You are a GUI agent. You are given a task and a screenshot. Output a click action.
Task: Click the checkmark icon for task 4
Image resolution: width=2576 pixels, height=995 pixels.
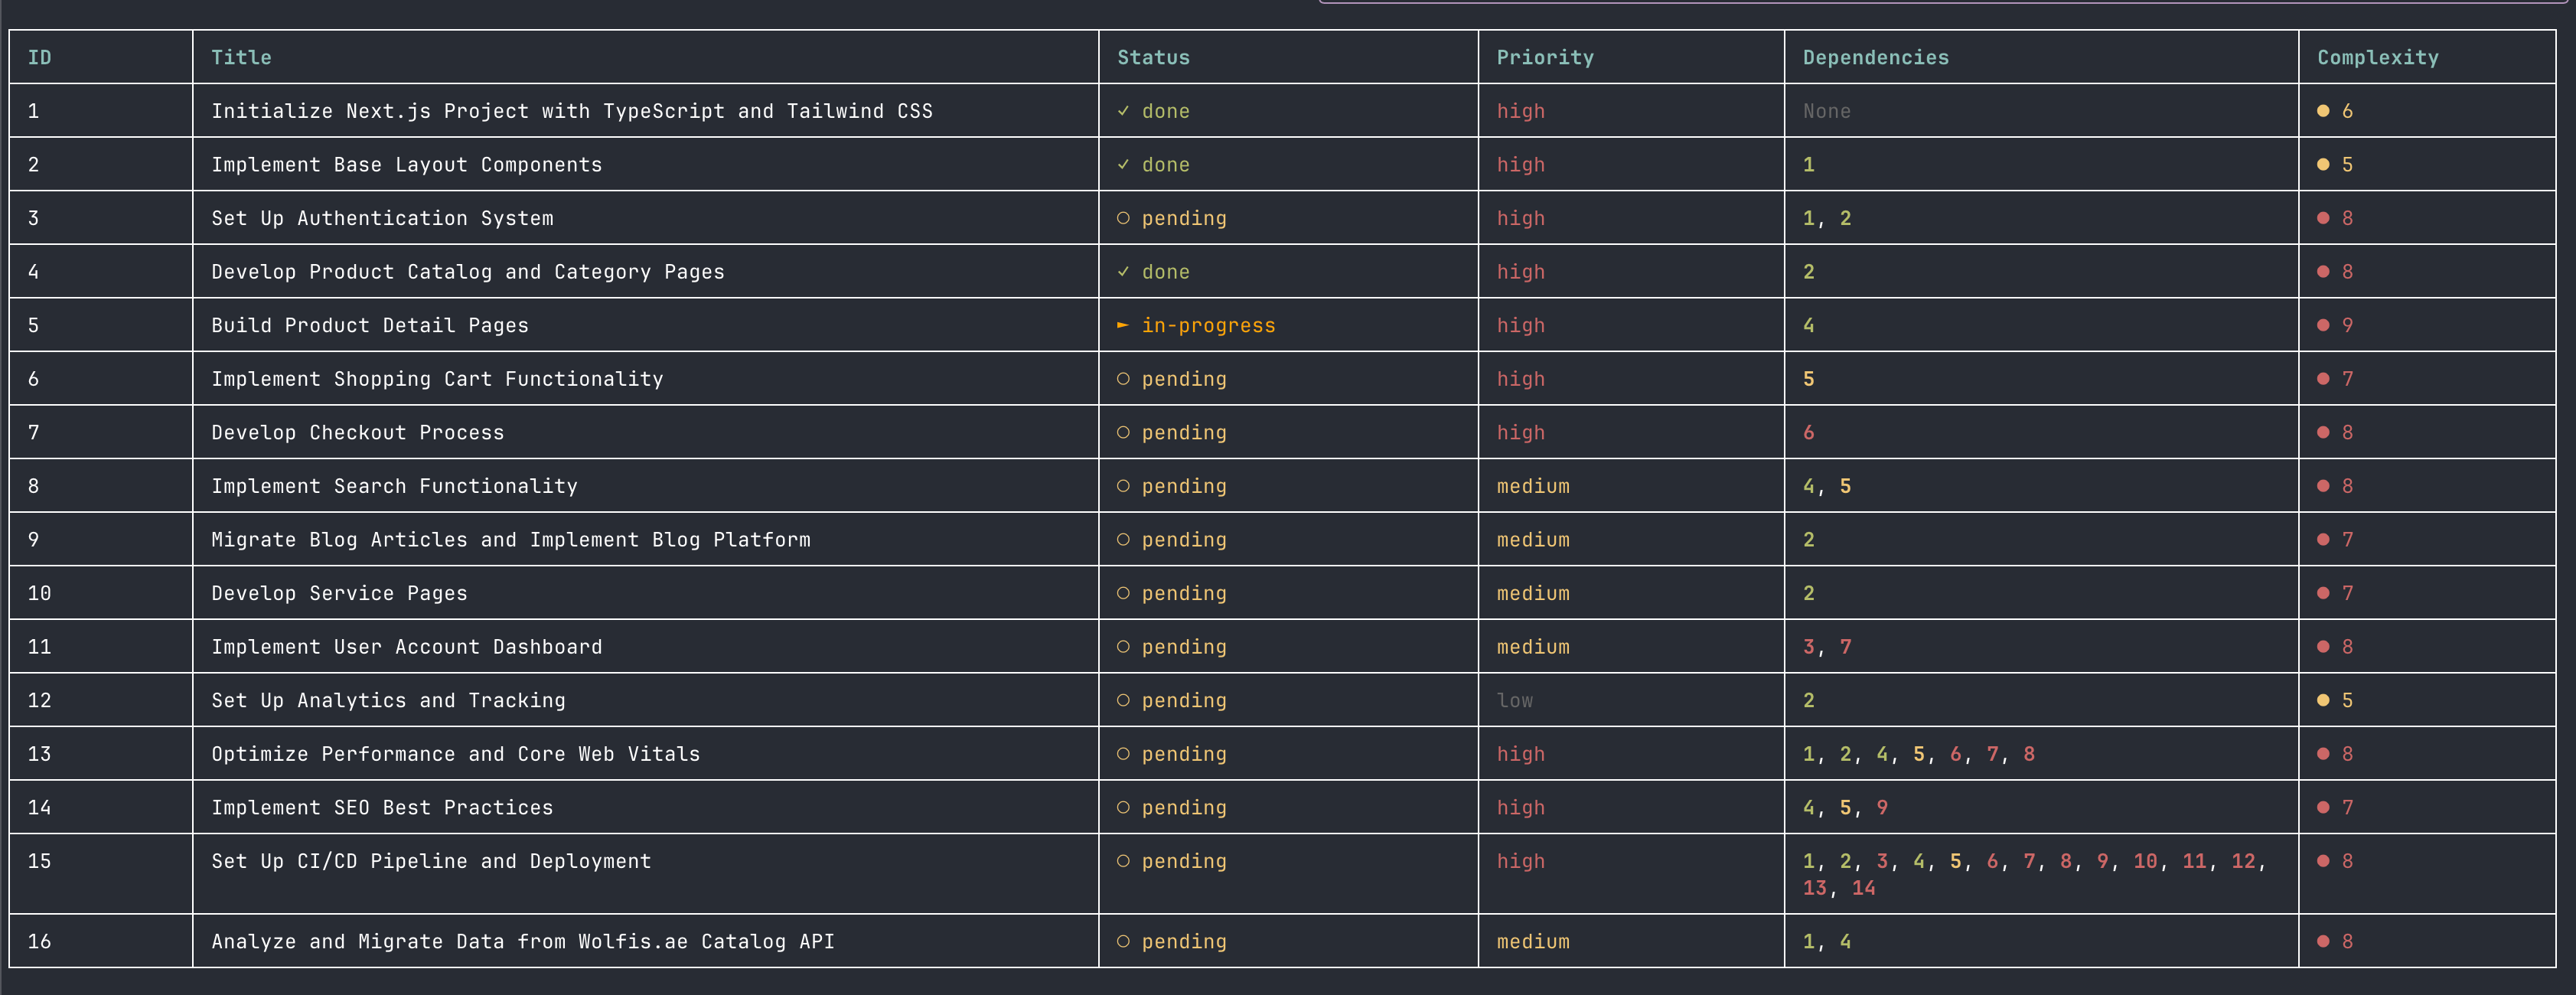pyautogui.click(x=1123, y=272)
